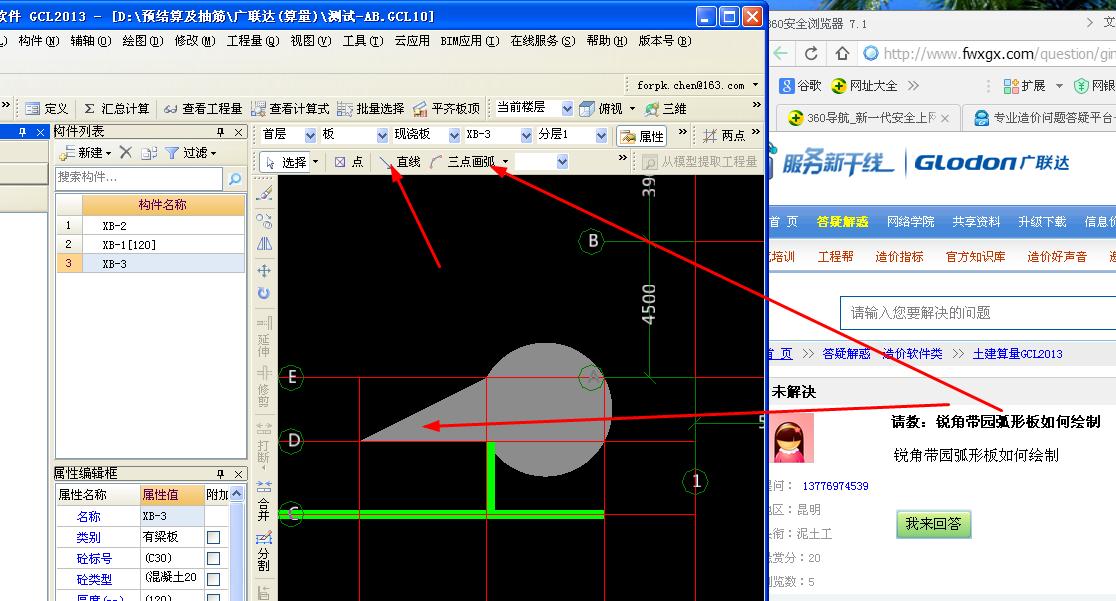Expand 三点画弧 arc options arrow
1116x601 pixels.
505,162
